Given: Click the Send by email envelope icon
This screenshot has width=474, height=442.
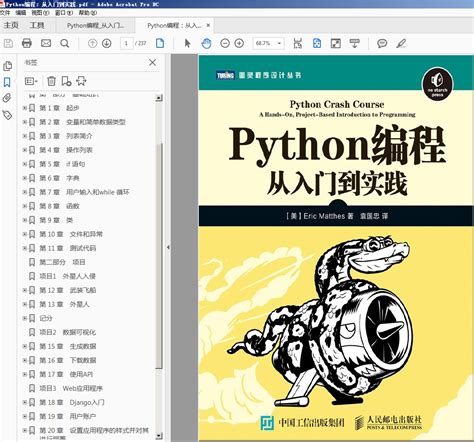Looking at the screenshot, I should tap(46, 43).
